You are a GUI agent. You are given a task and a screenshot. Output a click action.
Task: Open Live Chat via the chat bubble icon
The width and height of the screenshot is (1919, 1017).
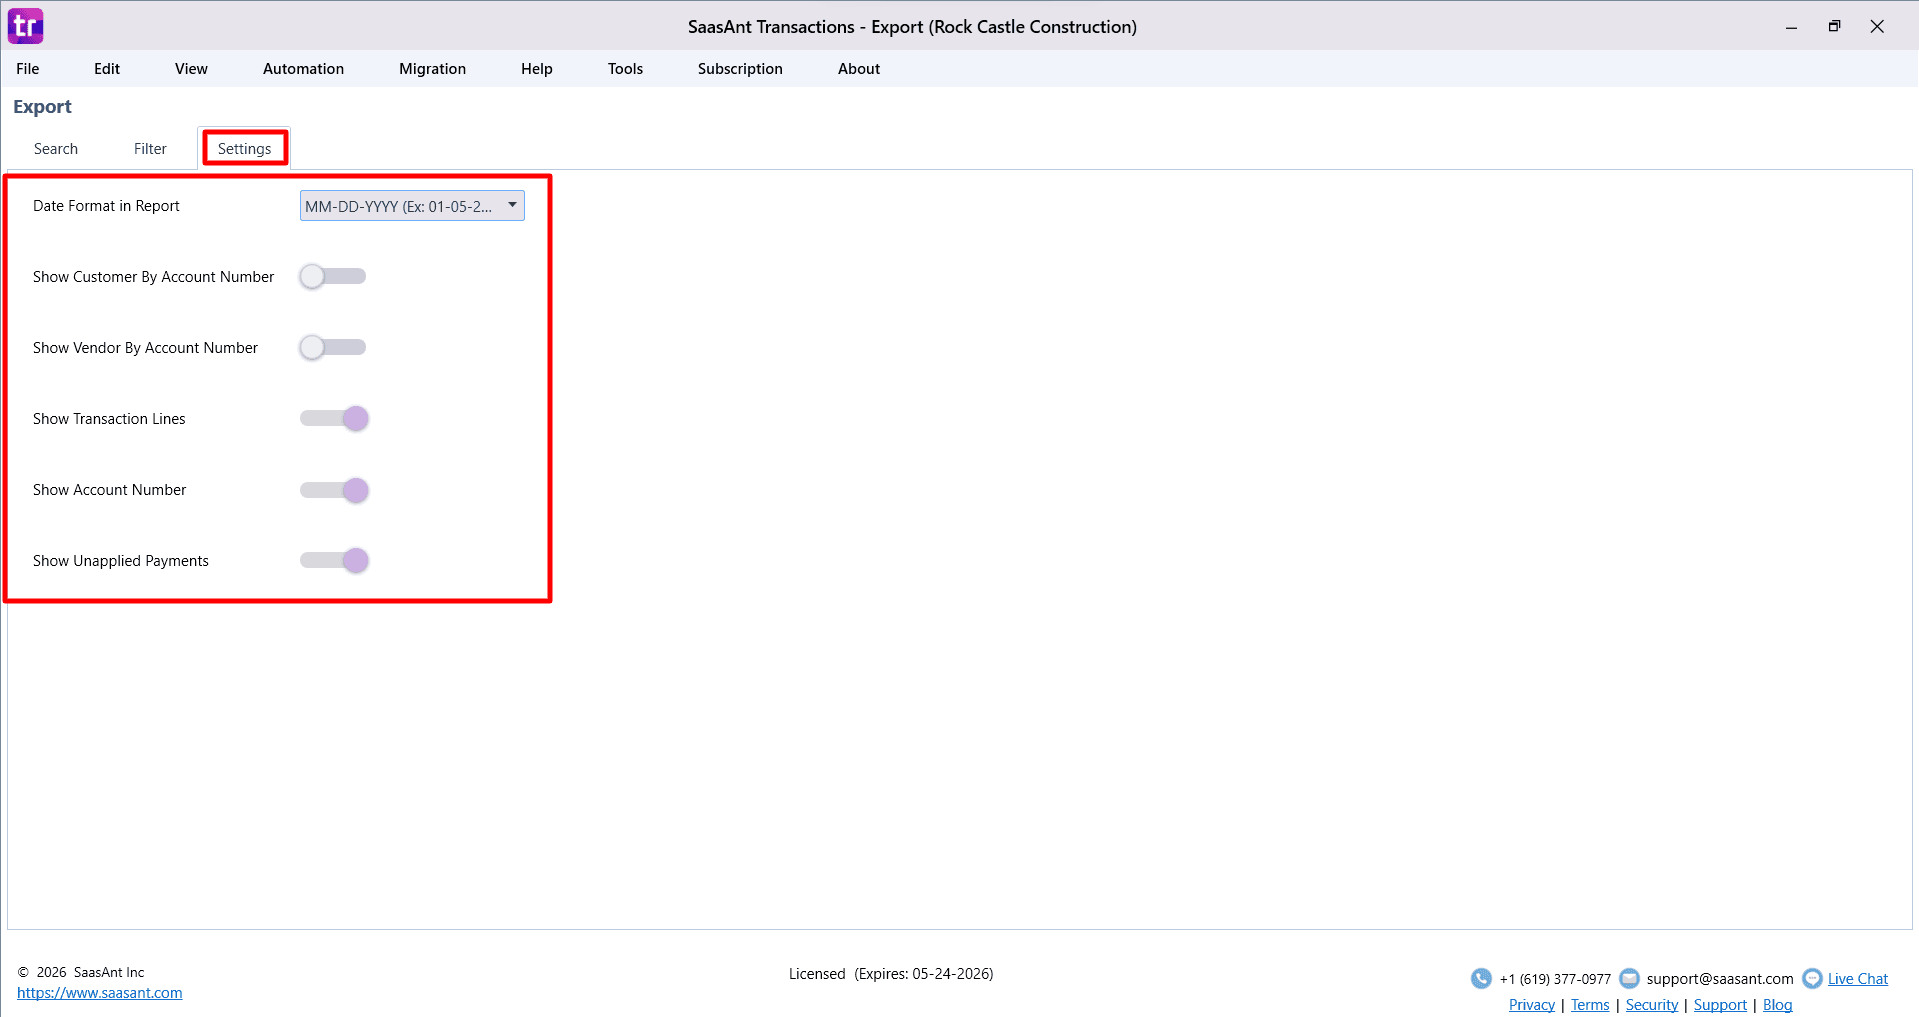[1812, 978]
